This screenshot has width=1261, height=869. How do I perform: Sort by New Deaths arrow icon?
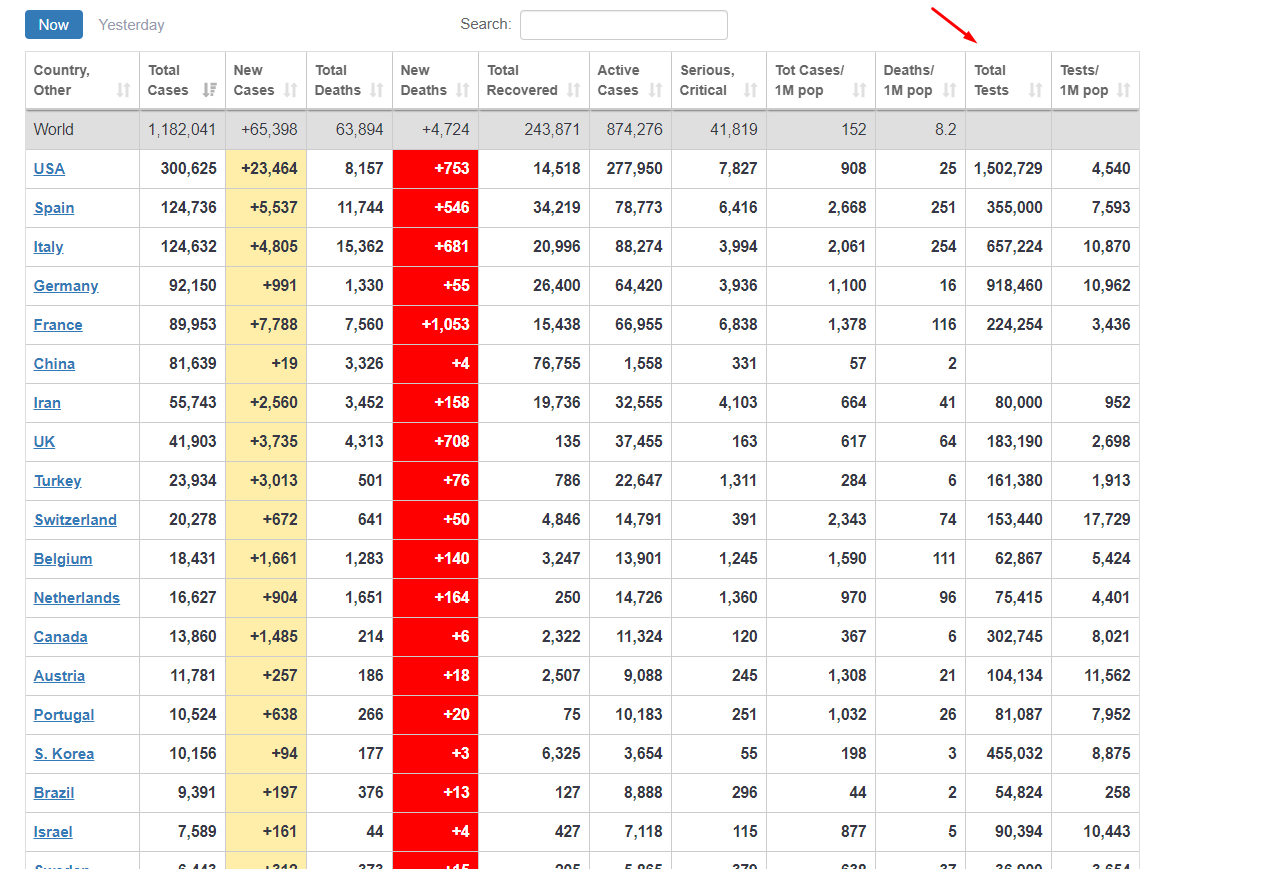[463, 90]
